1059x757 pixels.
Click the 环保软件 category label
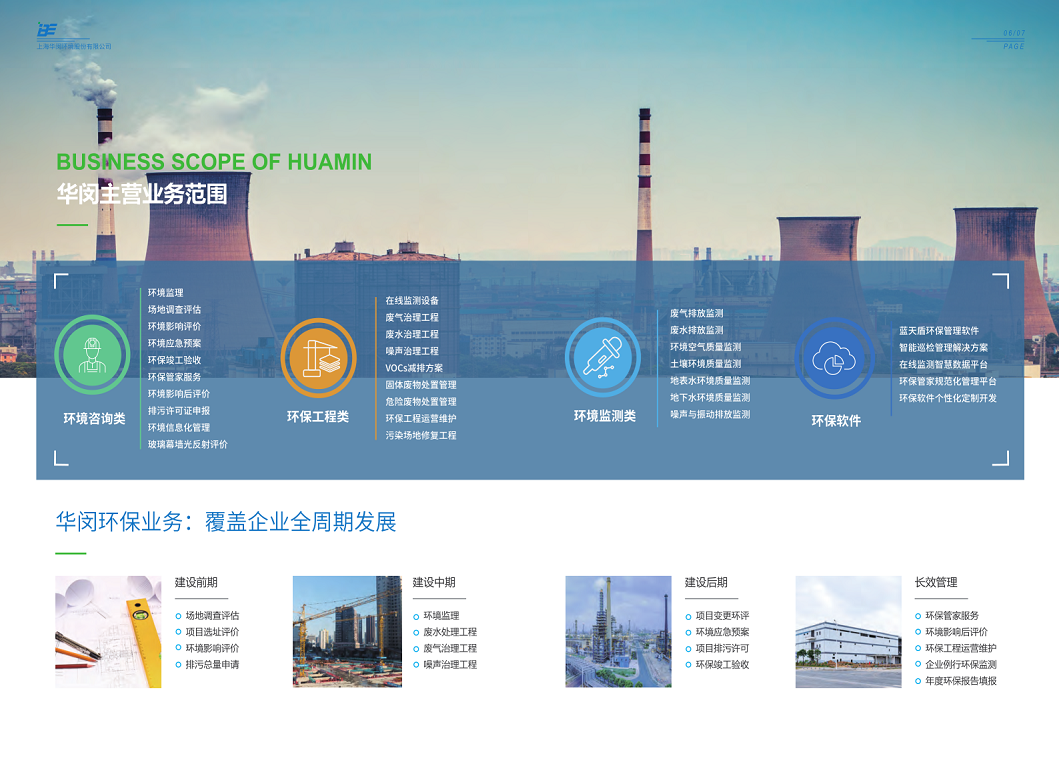tap(836, 421)
